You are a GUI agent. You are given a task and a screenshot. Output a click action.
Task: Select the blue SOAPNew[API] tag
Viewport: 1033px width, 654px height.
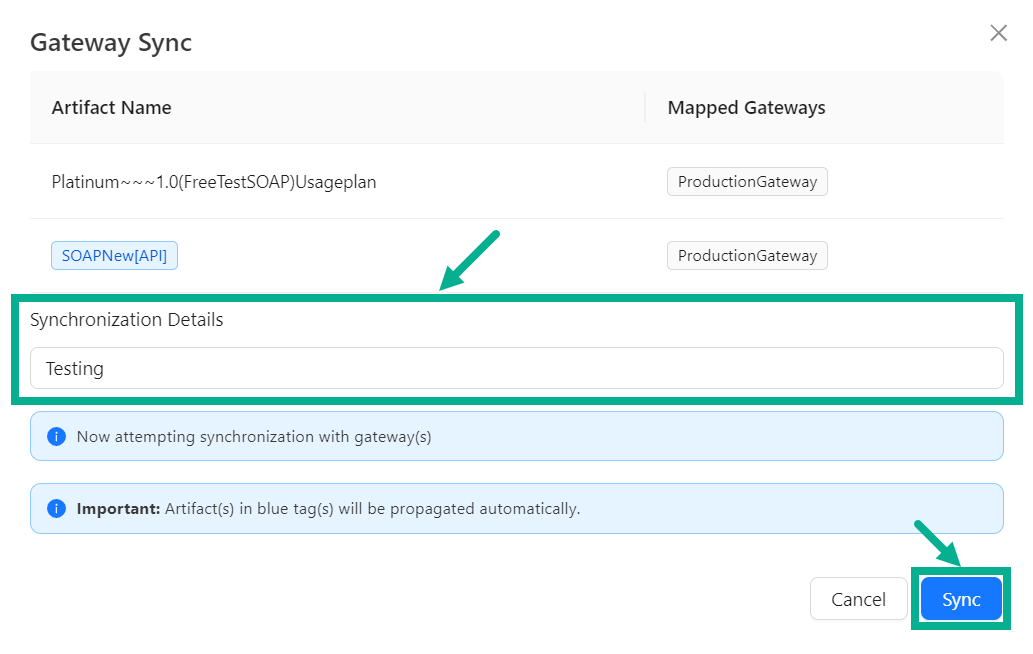[x=115, y=255]
